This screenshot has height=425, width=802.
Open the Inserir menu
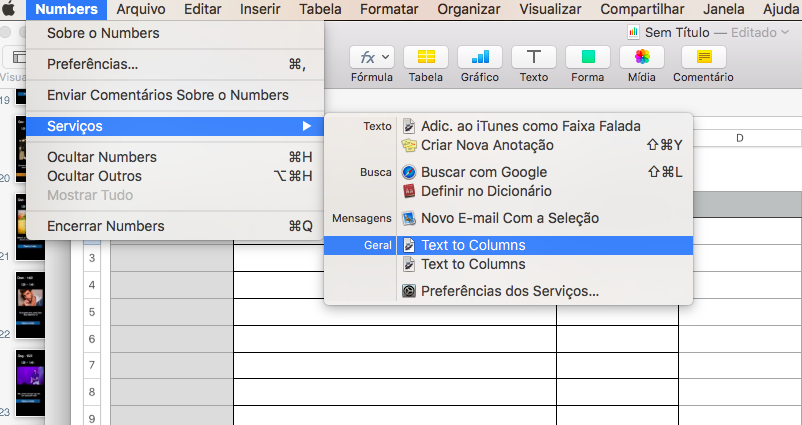tap(260, 9)
